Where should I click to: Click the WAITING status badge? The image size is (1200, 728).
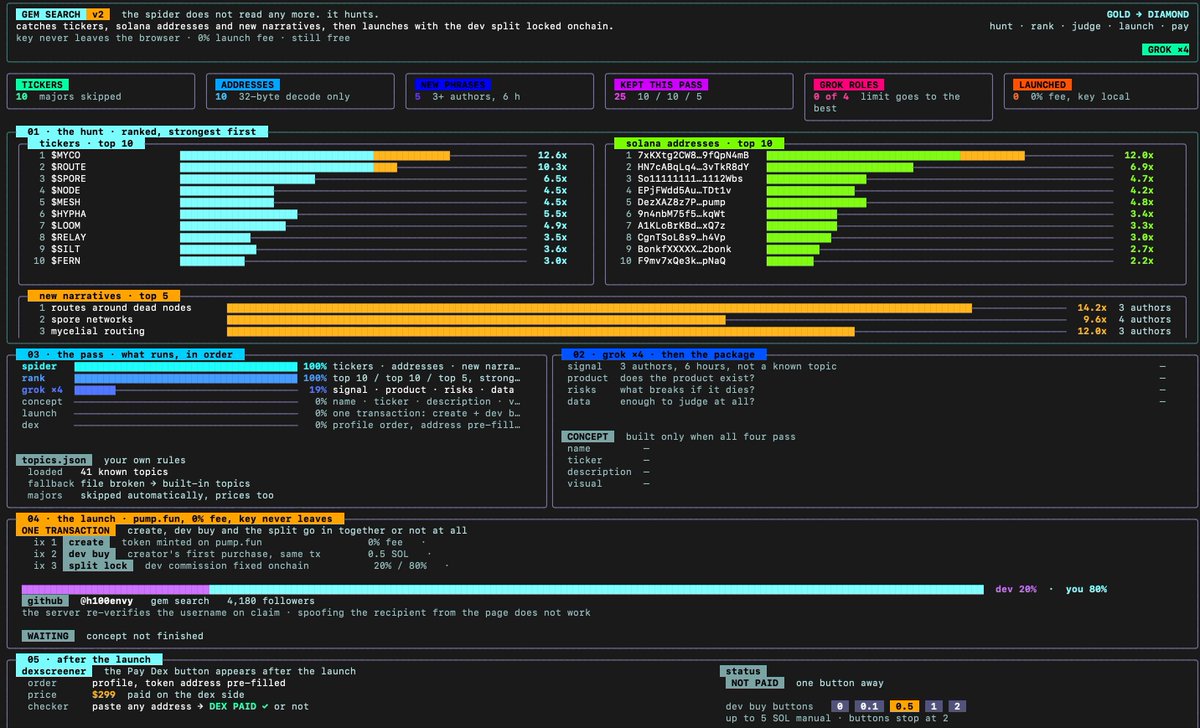tap(47, 636)
